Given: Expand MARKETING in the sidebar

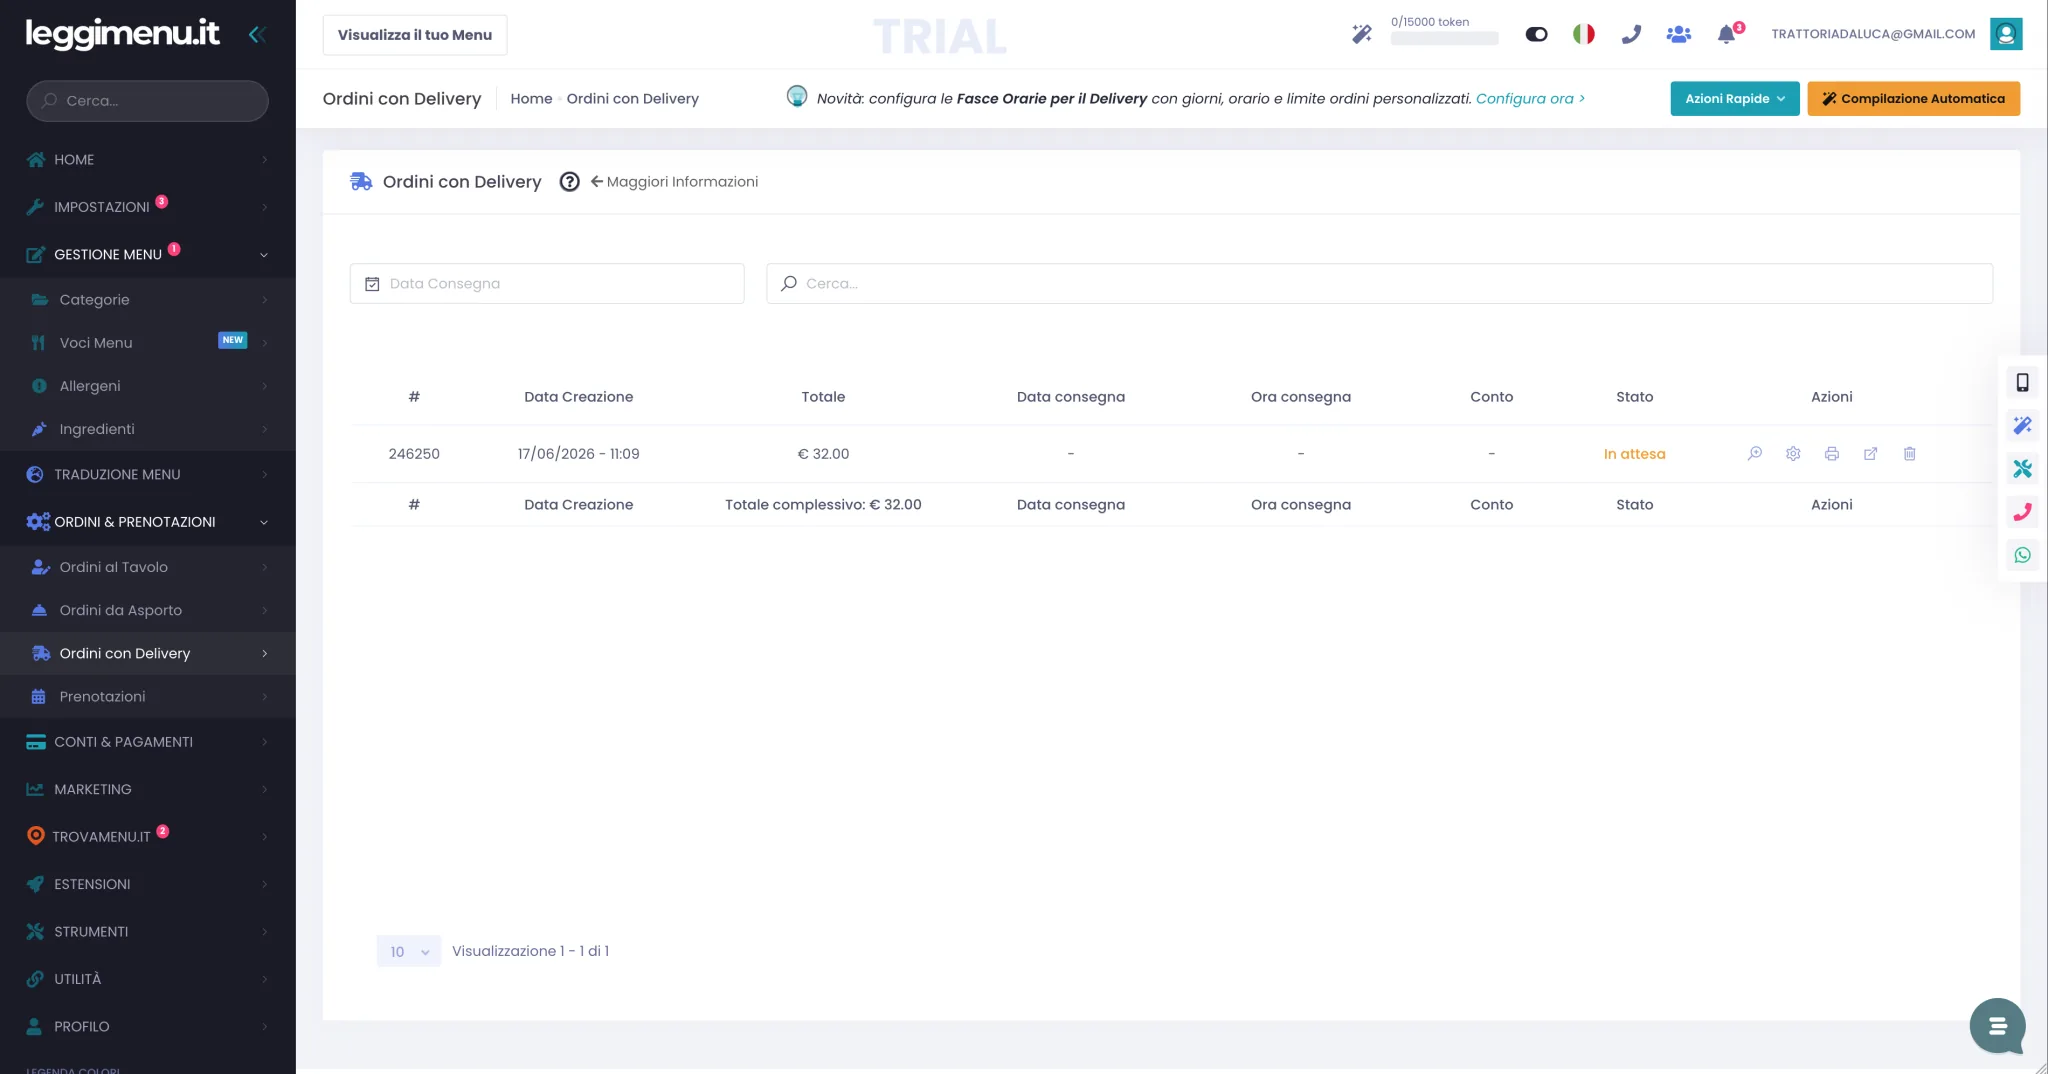Looking at the screenshot, I should [x=148, y=790].
